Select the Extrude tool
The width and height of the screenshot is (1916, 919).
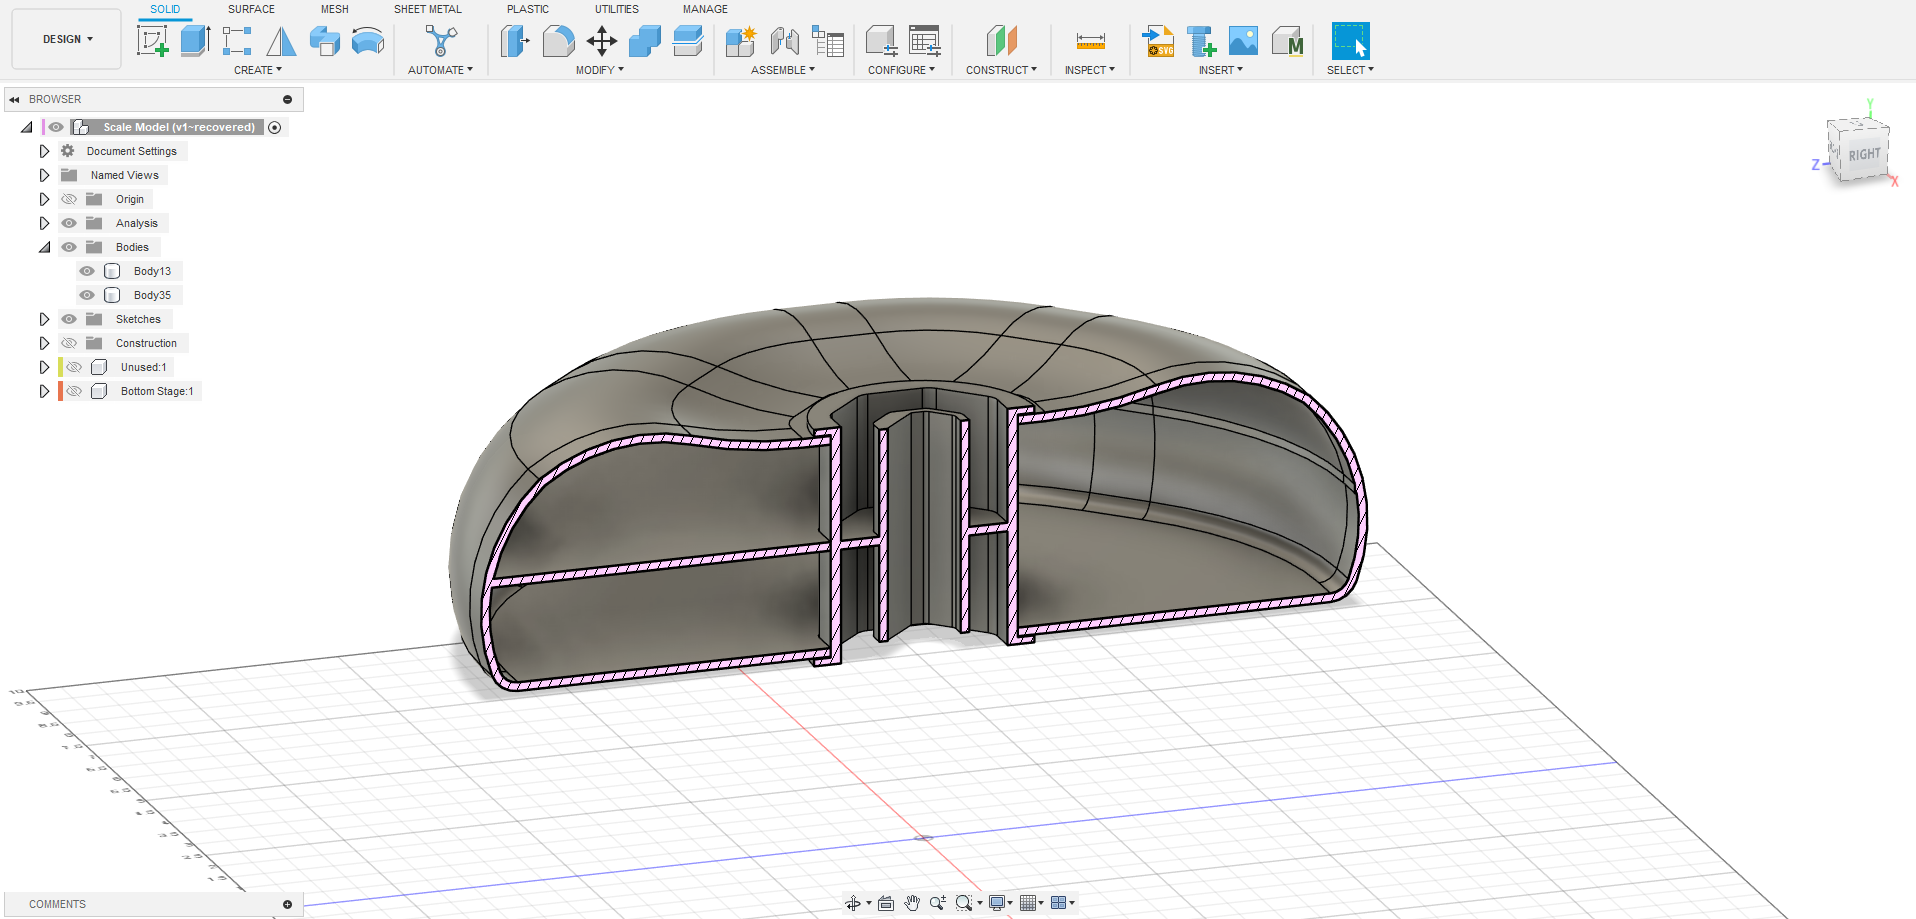195,41
